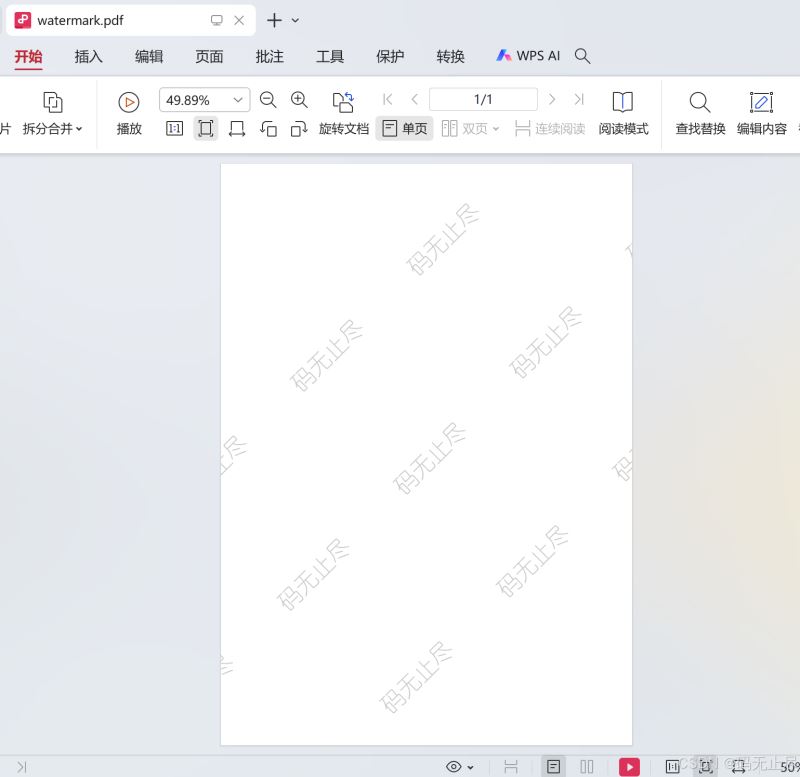Viewport: 800px width, 777px height.
Task: Select fit width view icon
Action: tap(237, 129)
